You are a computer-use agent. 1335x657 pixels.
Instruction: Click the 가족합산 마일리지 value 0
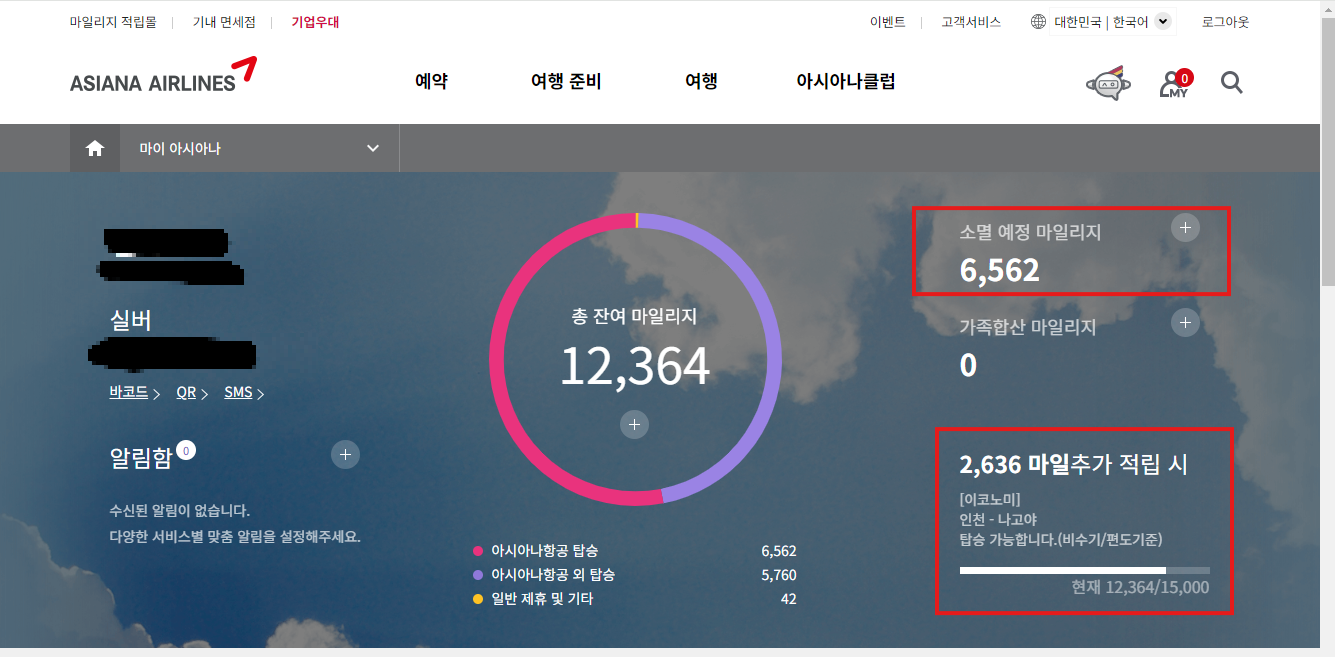click(x=968, y=366)
